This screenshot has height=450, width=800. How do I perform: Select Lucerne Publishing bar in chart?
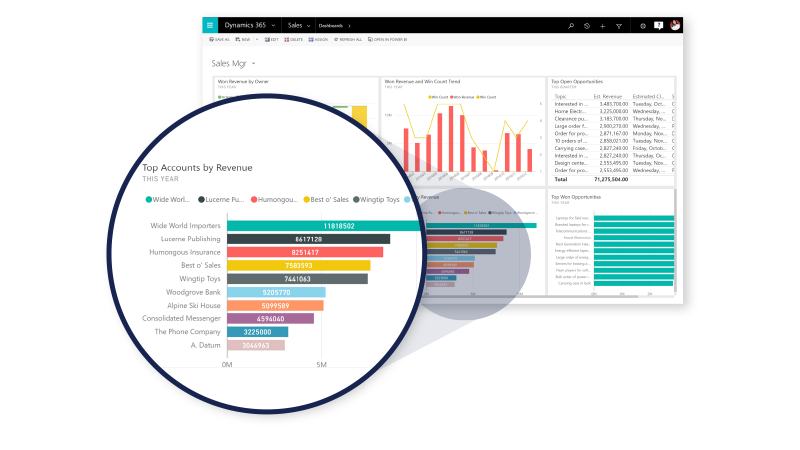pyautogui.click(x=309, y=239)
